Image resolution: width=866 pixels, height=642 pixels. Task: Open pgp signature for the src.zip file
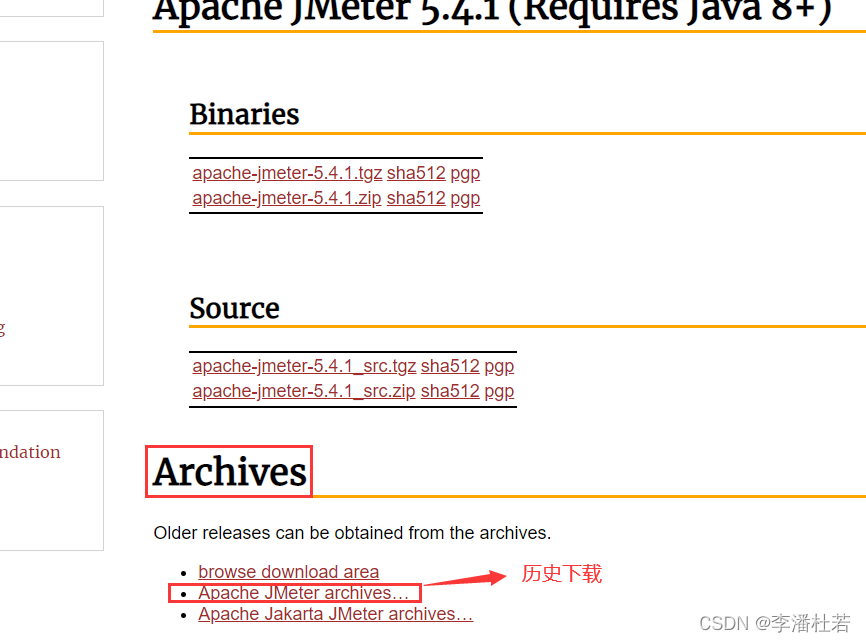499,391
